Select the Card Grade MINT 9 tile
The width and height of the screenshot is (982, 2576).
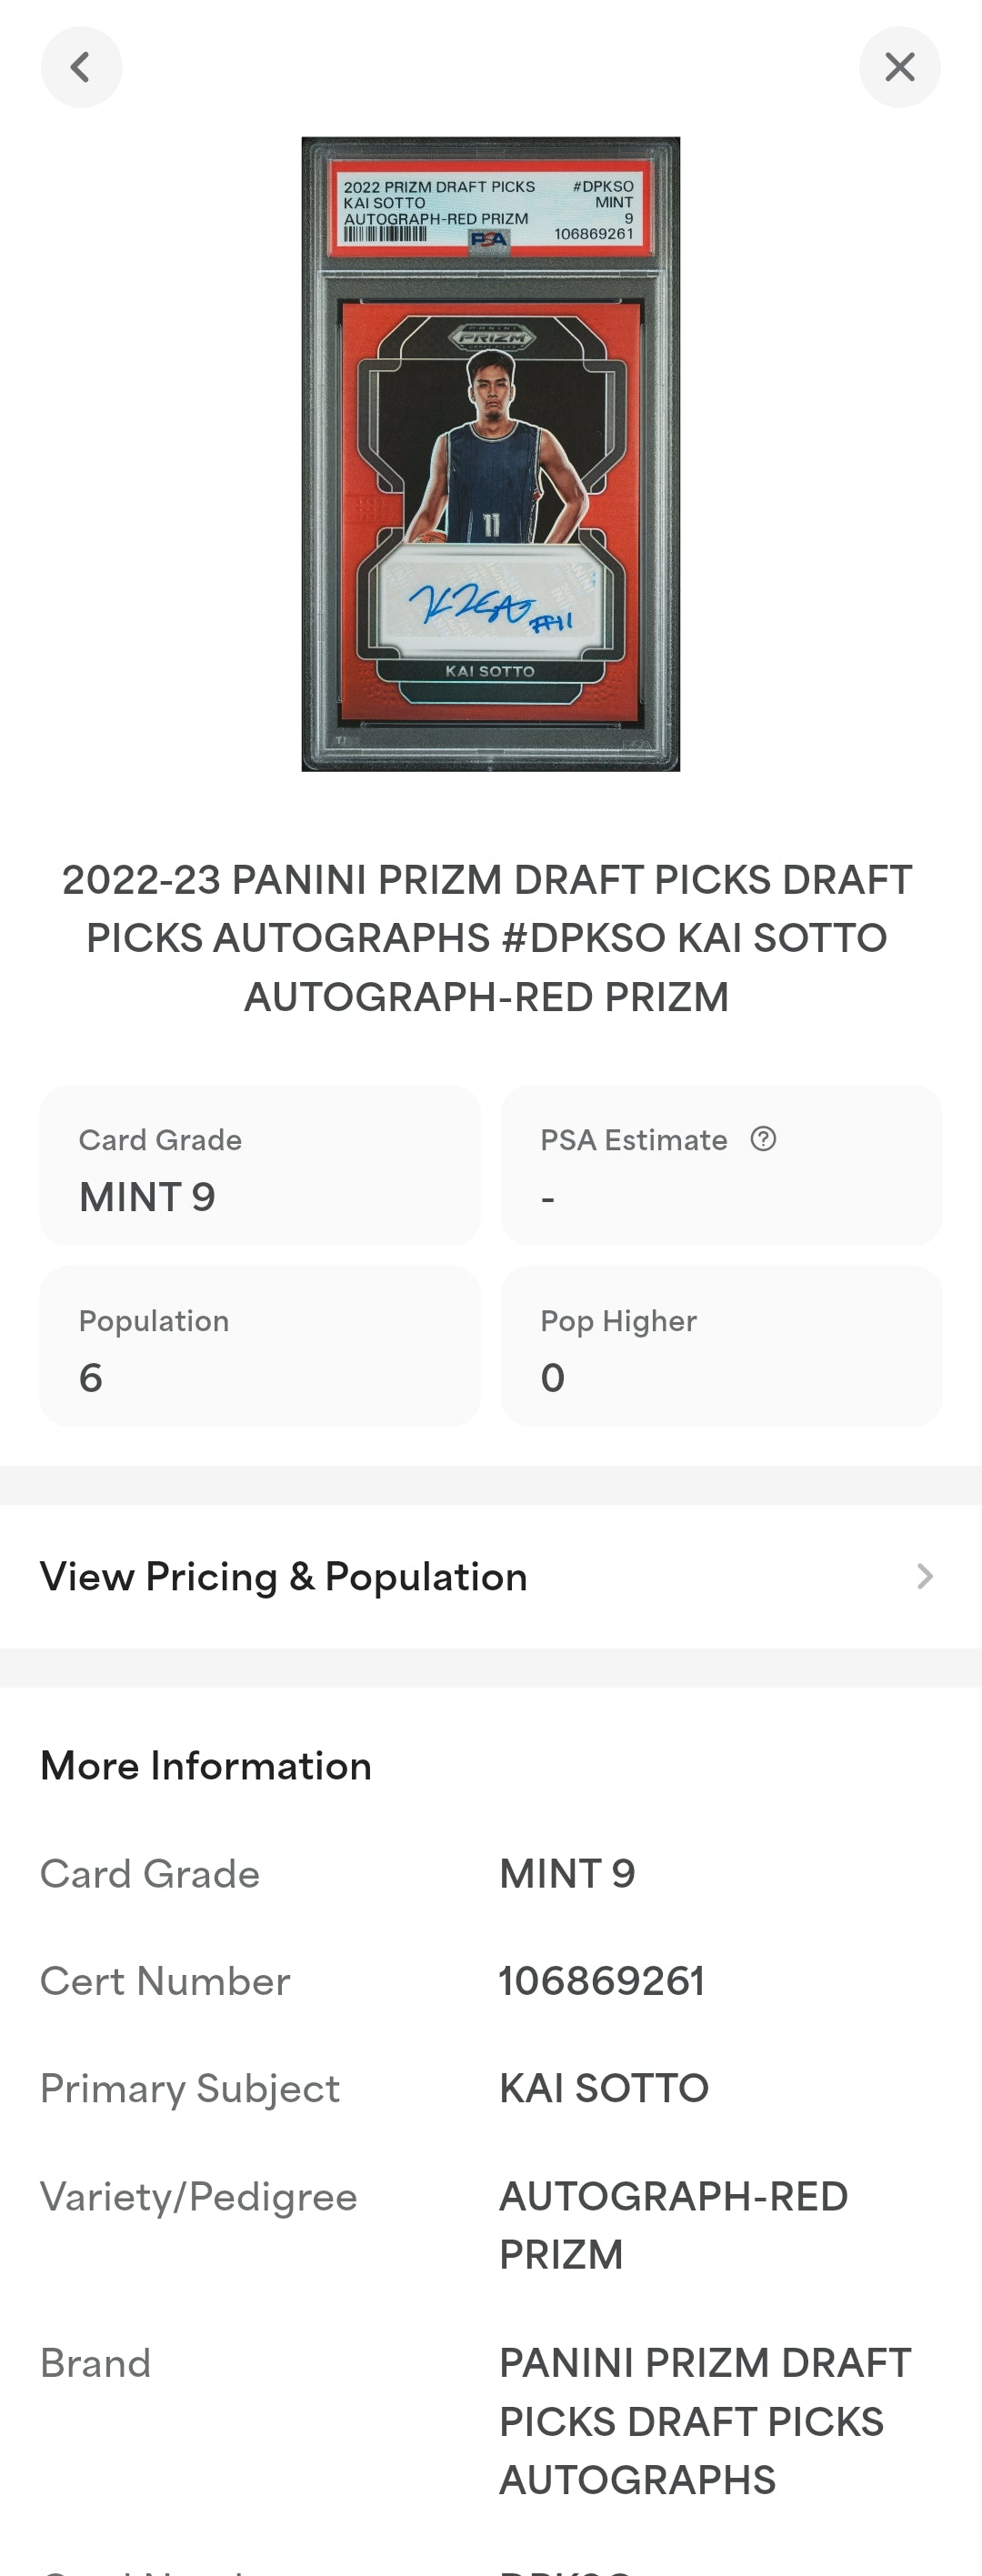(x=260, y=1166)
